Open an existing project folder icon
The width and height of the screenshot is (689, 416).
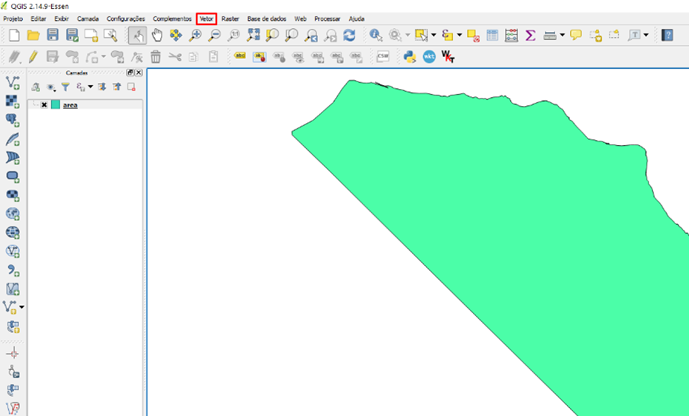pyautogui.click(x=33, y=35)
